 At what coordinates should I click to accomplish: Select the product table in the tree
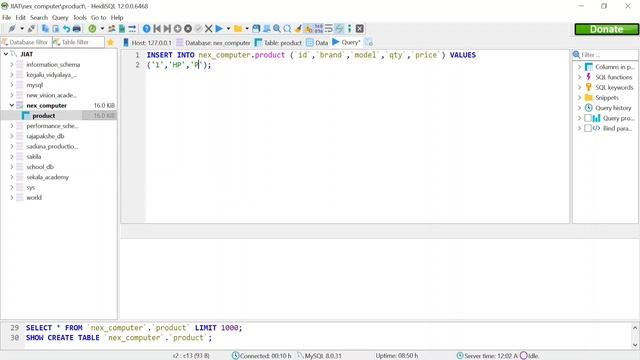pyautogui.click(x=44, y=116)
